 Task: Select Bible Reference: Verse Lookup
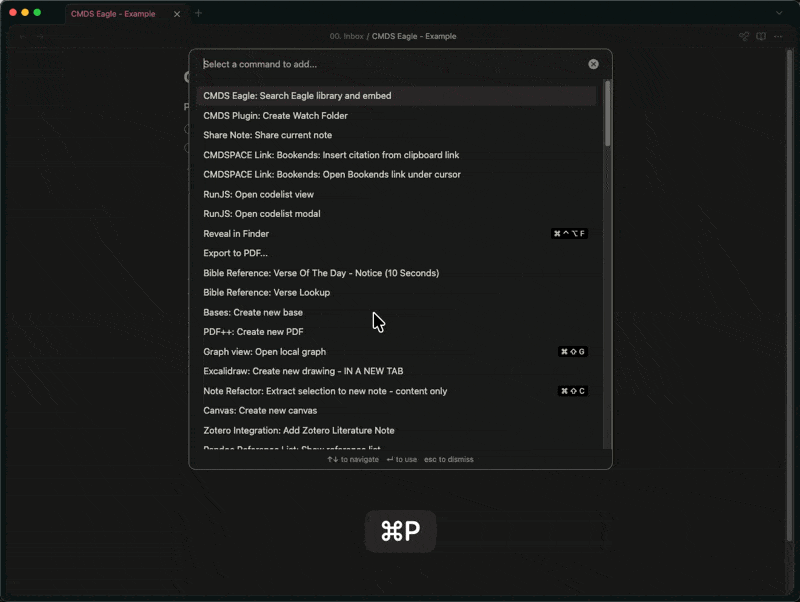click(x=396, y=292)
